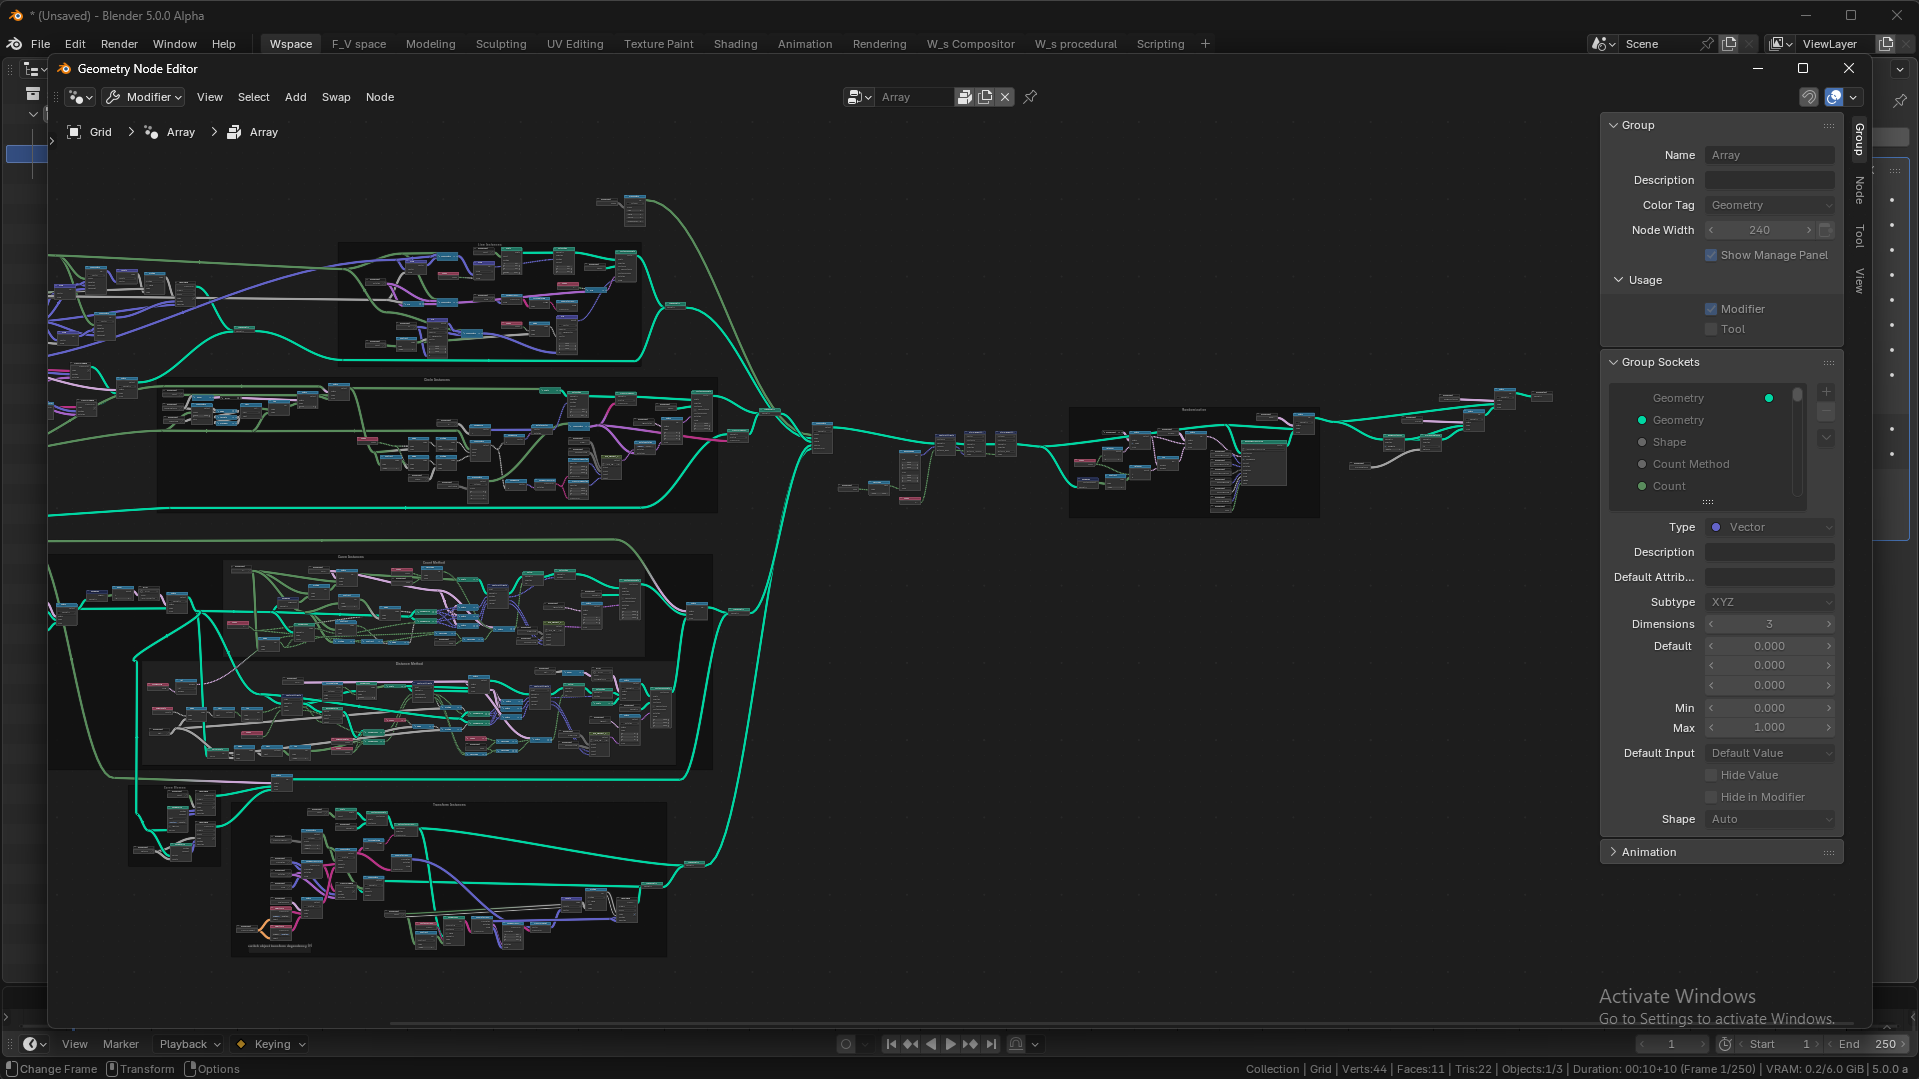Toggle the node editor overlays icon

(1834, 97)
